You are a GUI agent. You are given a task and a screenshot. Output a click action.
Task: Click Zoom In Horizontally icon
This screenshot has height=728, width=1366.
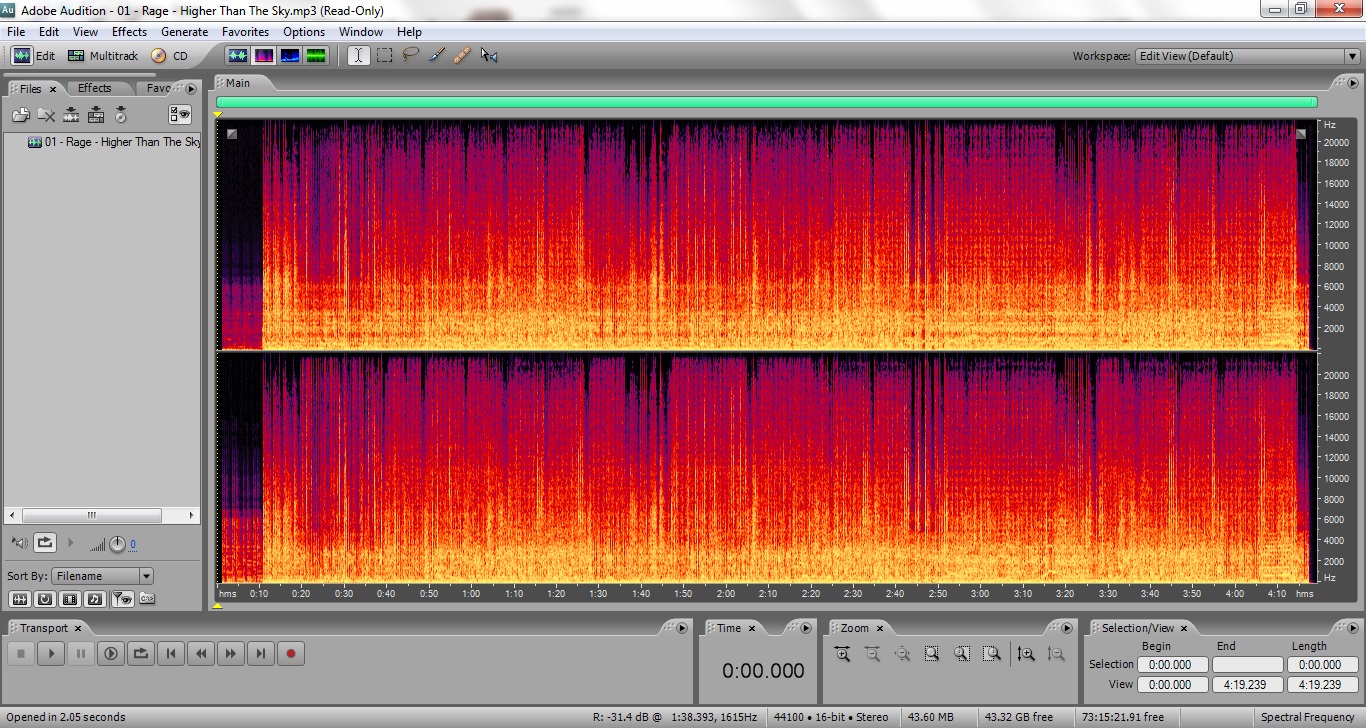click(842, 654)
